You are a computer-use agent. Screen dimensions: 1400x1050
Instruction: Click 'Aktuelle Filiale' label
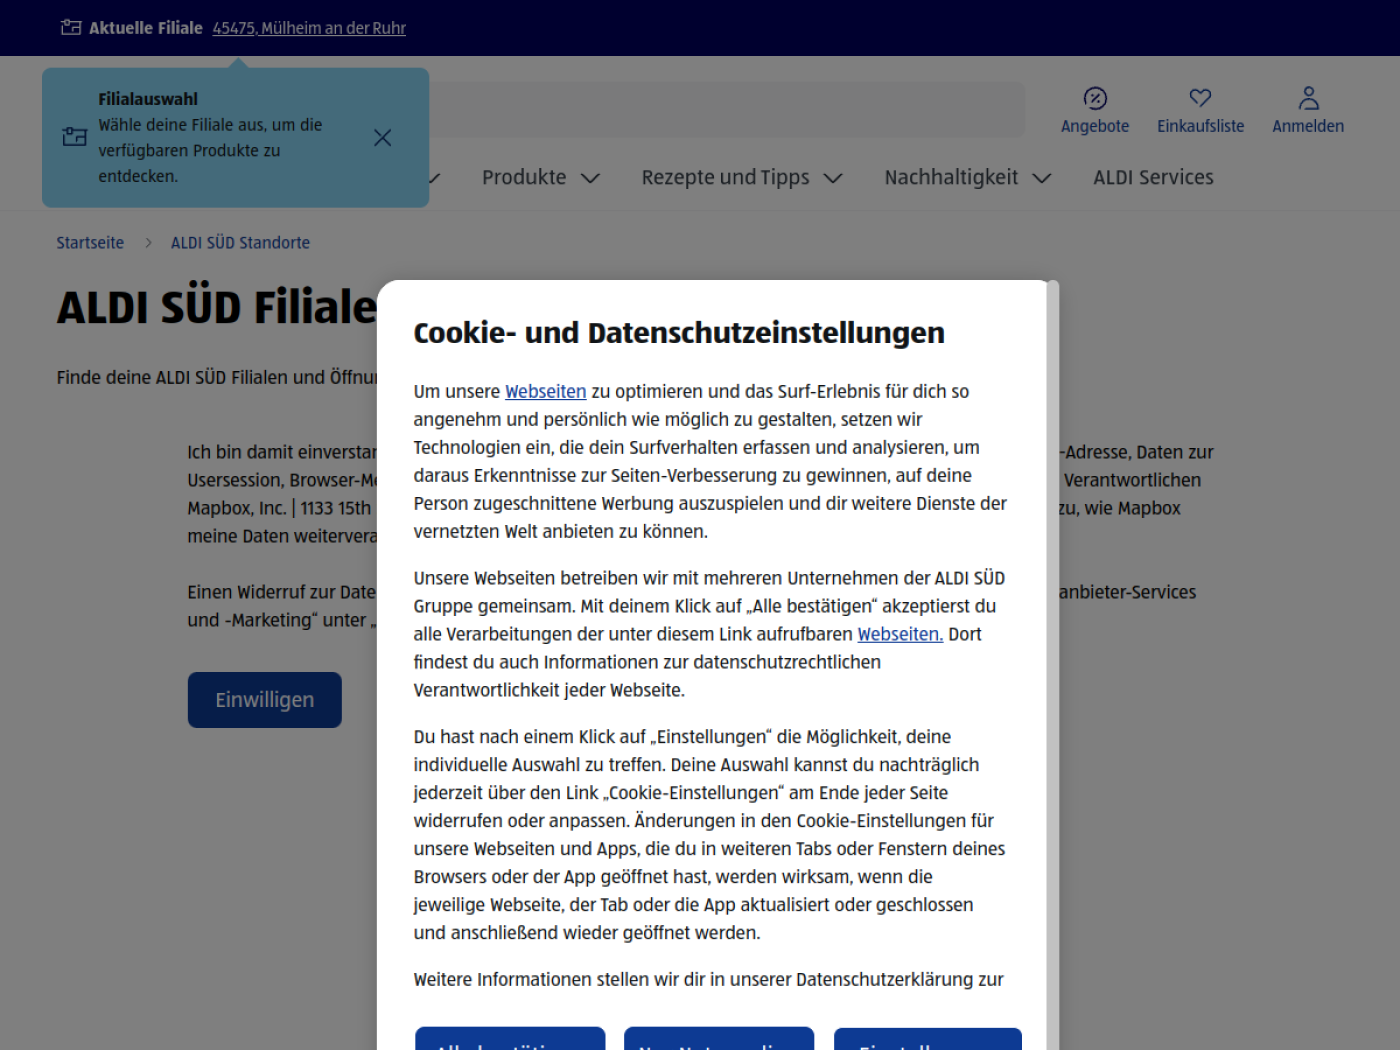click(x=146, y=28)
